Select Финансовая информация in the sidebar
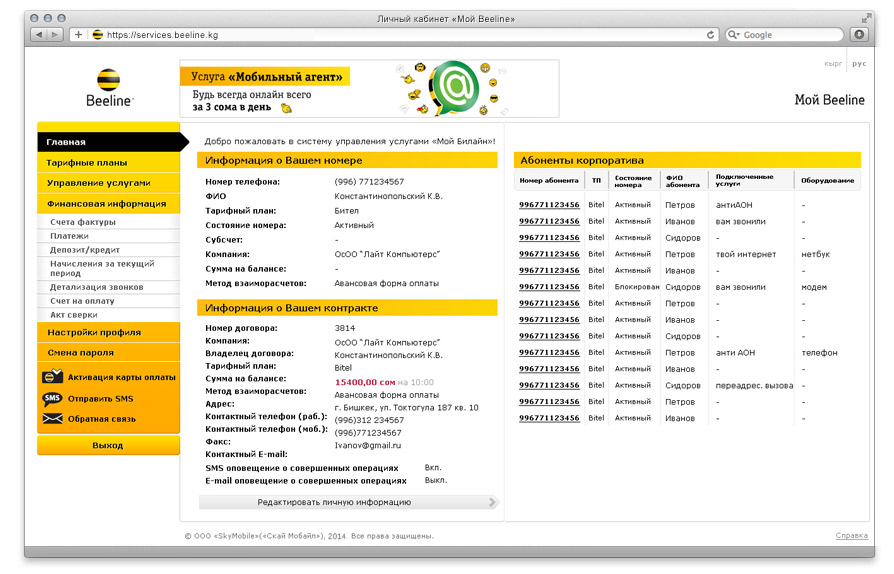Image resolution: width=894 pixels, height=574 pixels. point(108,203)
